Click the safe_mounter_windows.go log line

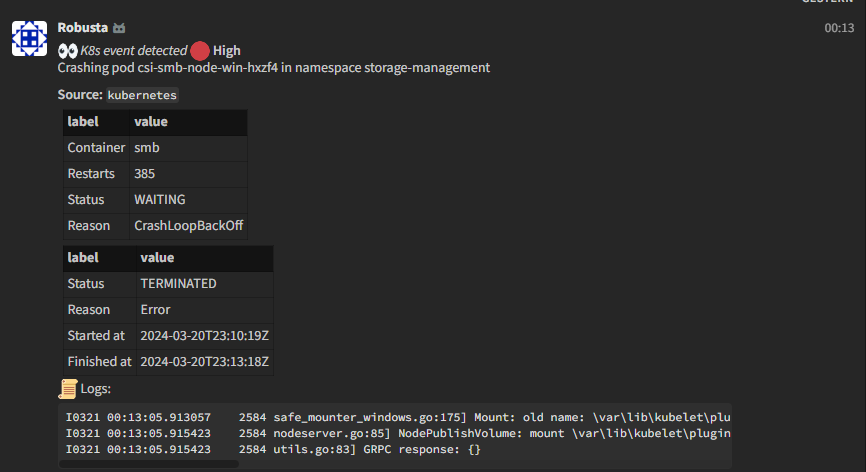tap(398, 417)
